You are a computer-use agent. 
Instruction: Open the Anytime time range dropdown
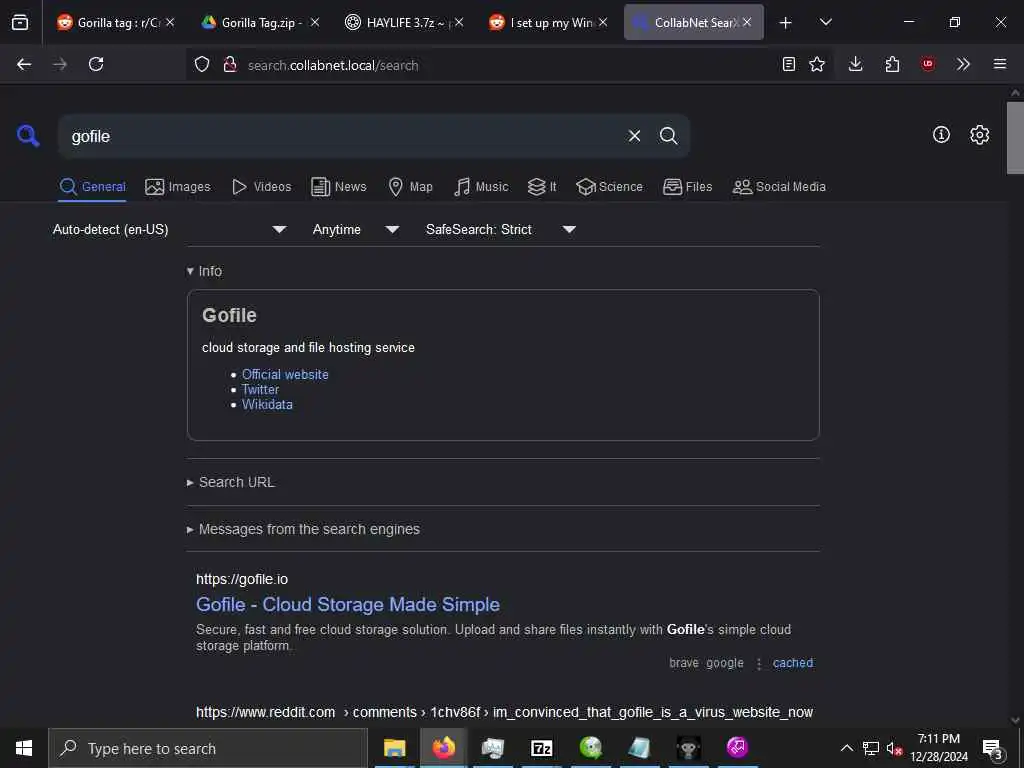point(355,229)
